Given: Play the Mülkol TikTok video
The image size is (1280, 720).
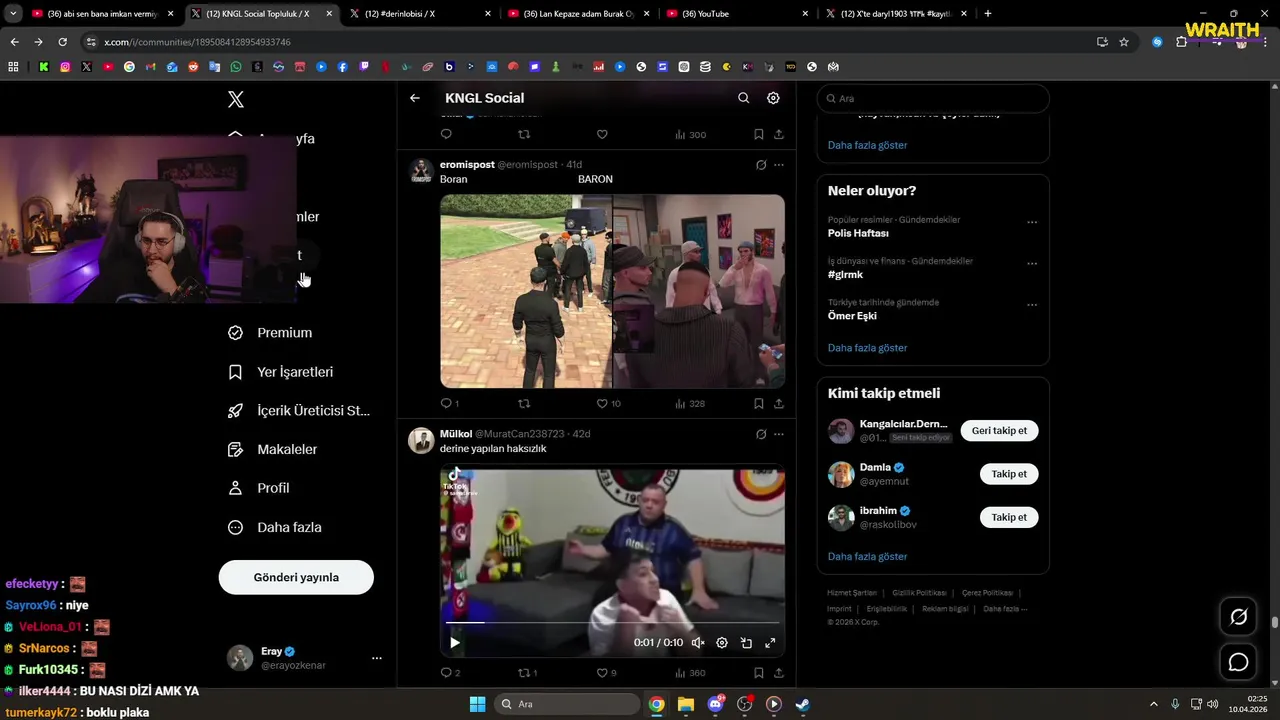Looking at the screenshot, I should (454, 643).
